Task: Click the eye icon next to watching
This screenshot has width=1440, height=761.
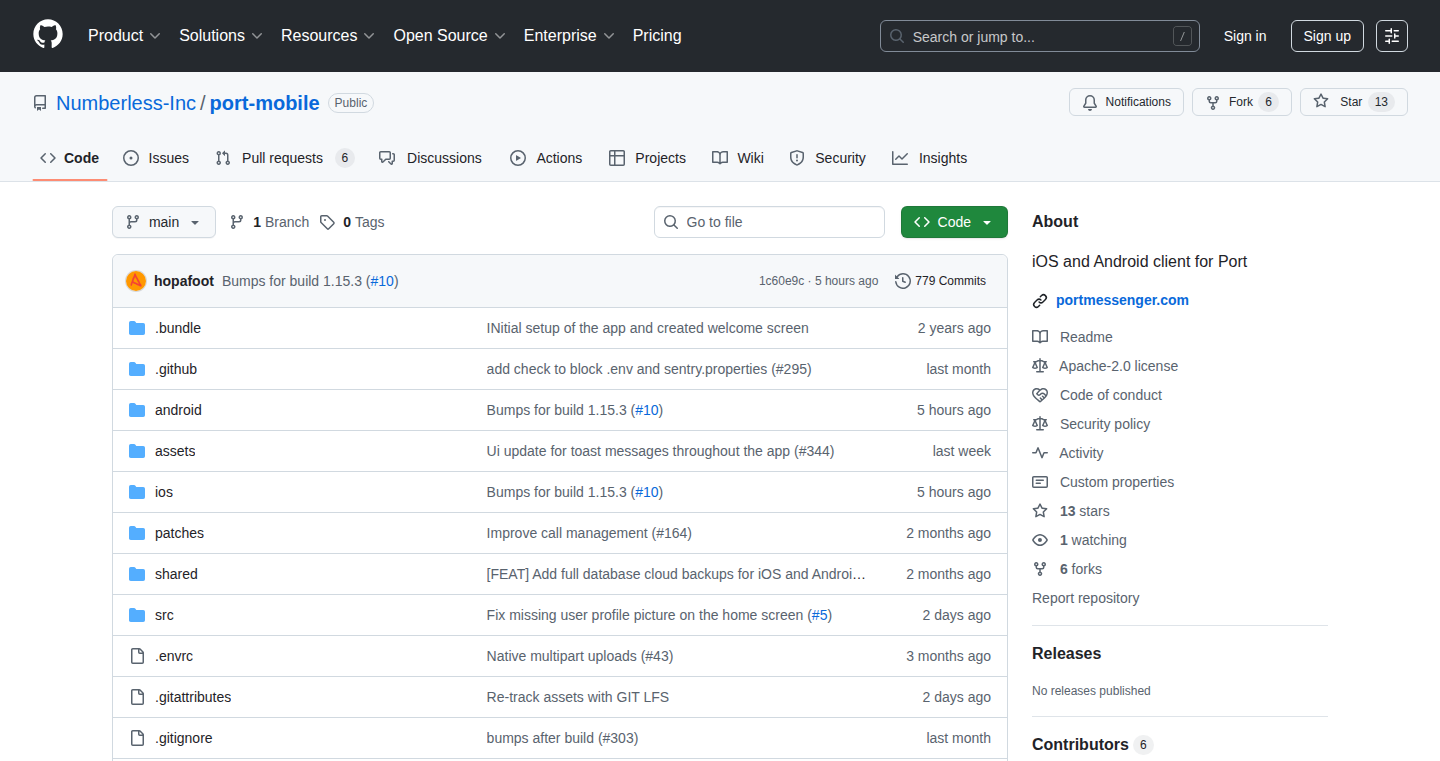Action: pyautogui.click(x=1040, y=540)
